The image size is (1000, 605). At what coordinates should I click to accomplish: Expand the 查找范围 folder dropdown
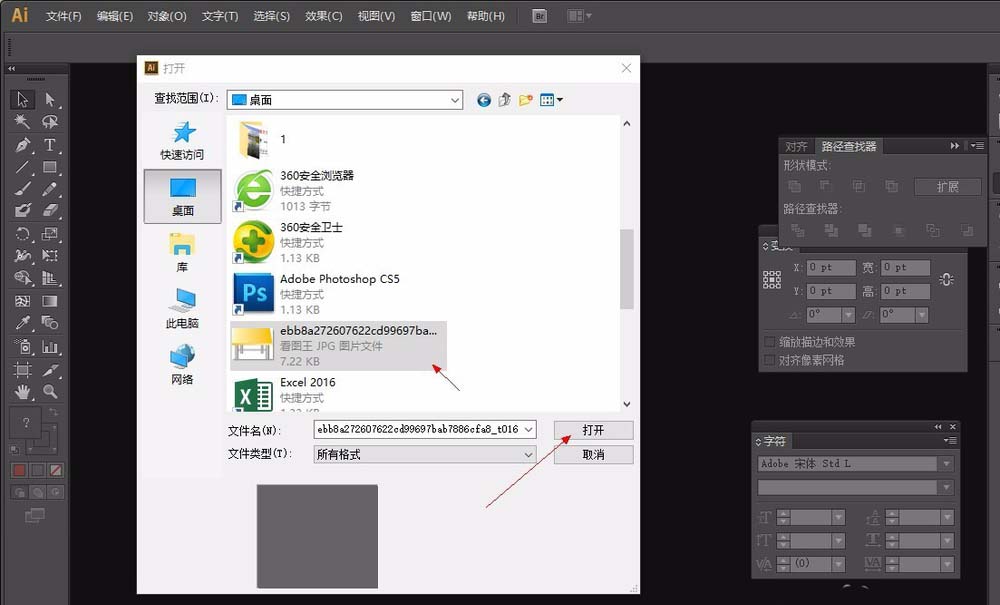(x=455, y=100)
